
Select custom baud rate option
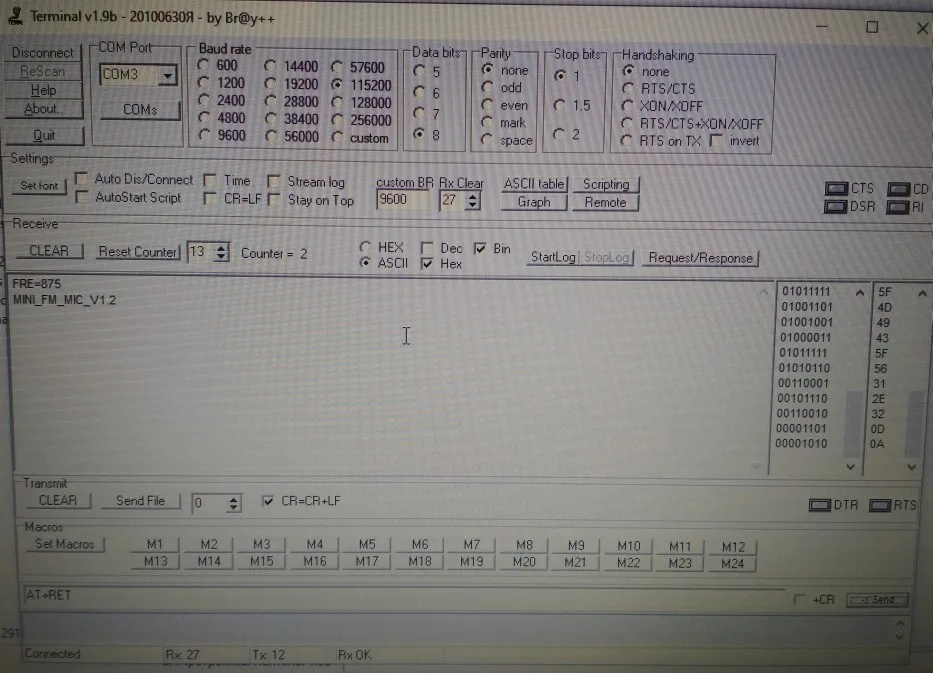[x=337, y=138]
